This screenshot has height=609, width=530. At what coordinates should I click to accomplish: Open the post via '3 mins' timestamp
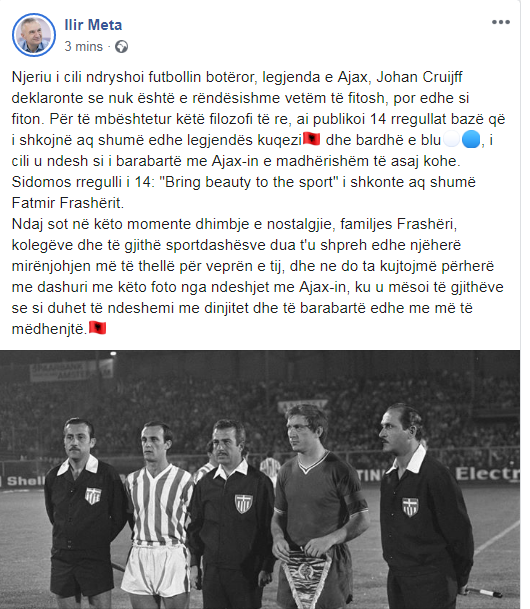pyautogui.click(x=83, y=46)
